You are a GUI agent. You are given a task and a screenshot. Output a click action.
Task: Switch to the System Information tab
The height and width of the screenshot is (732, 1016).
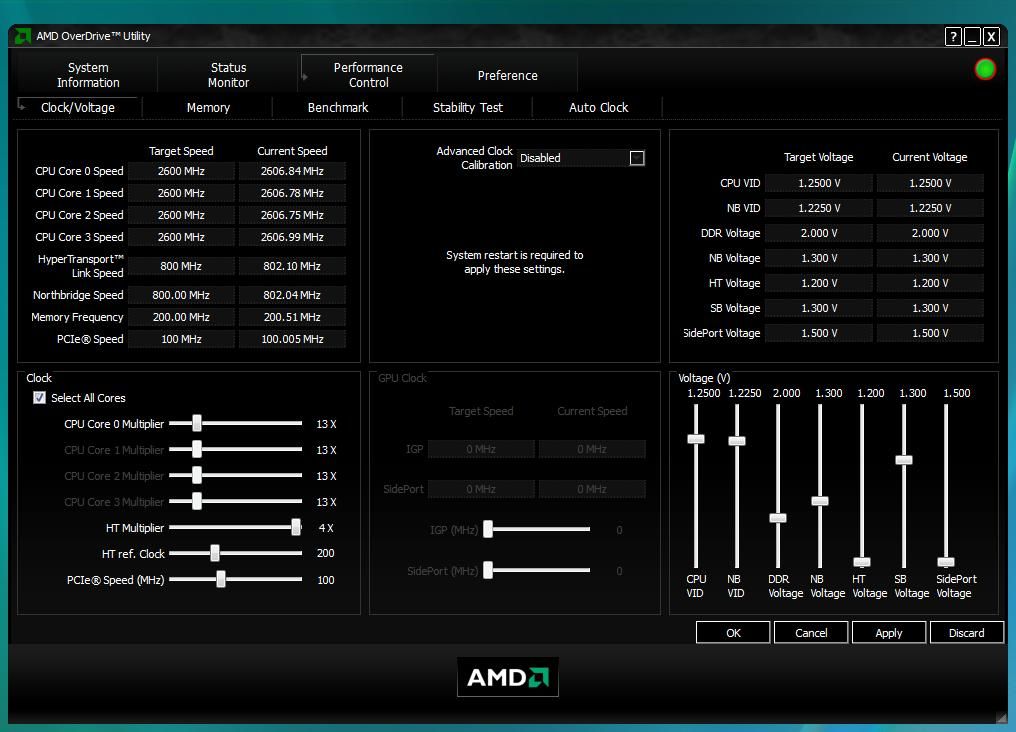click(x=88, y=75)
